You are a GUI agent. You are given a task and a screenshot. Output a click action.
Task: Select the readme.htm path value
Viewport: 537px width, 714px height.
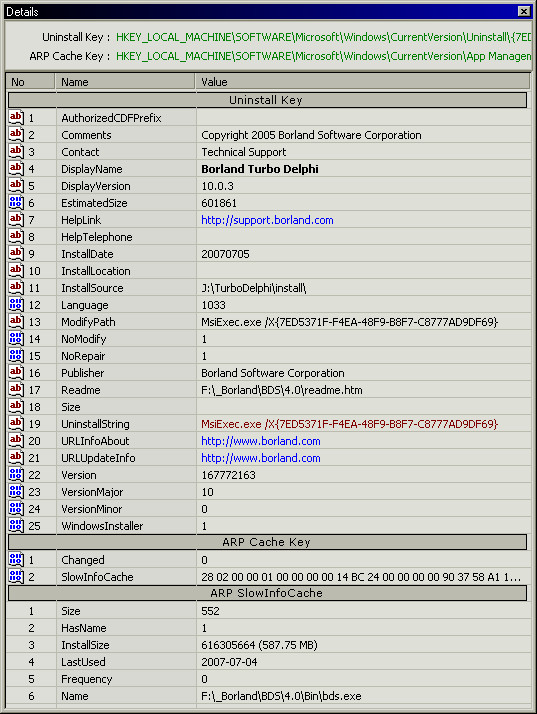pos(282,390)
